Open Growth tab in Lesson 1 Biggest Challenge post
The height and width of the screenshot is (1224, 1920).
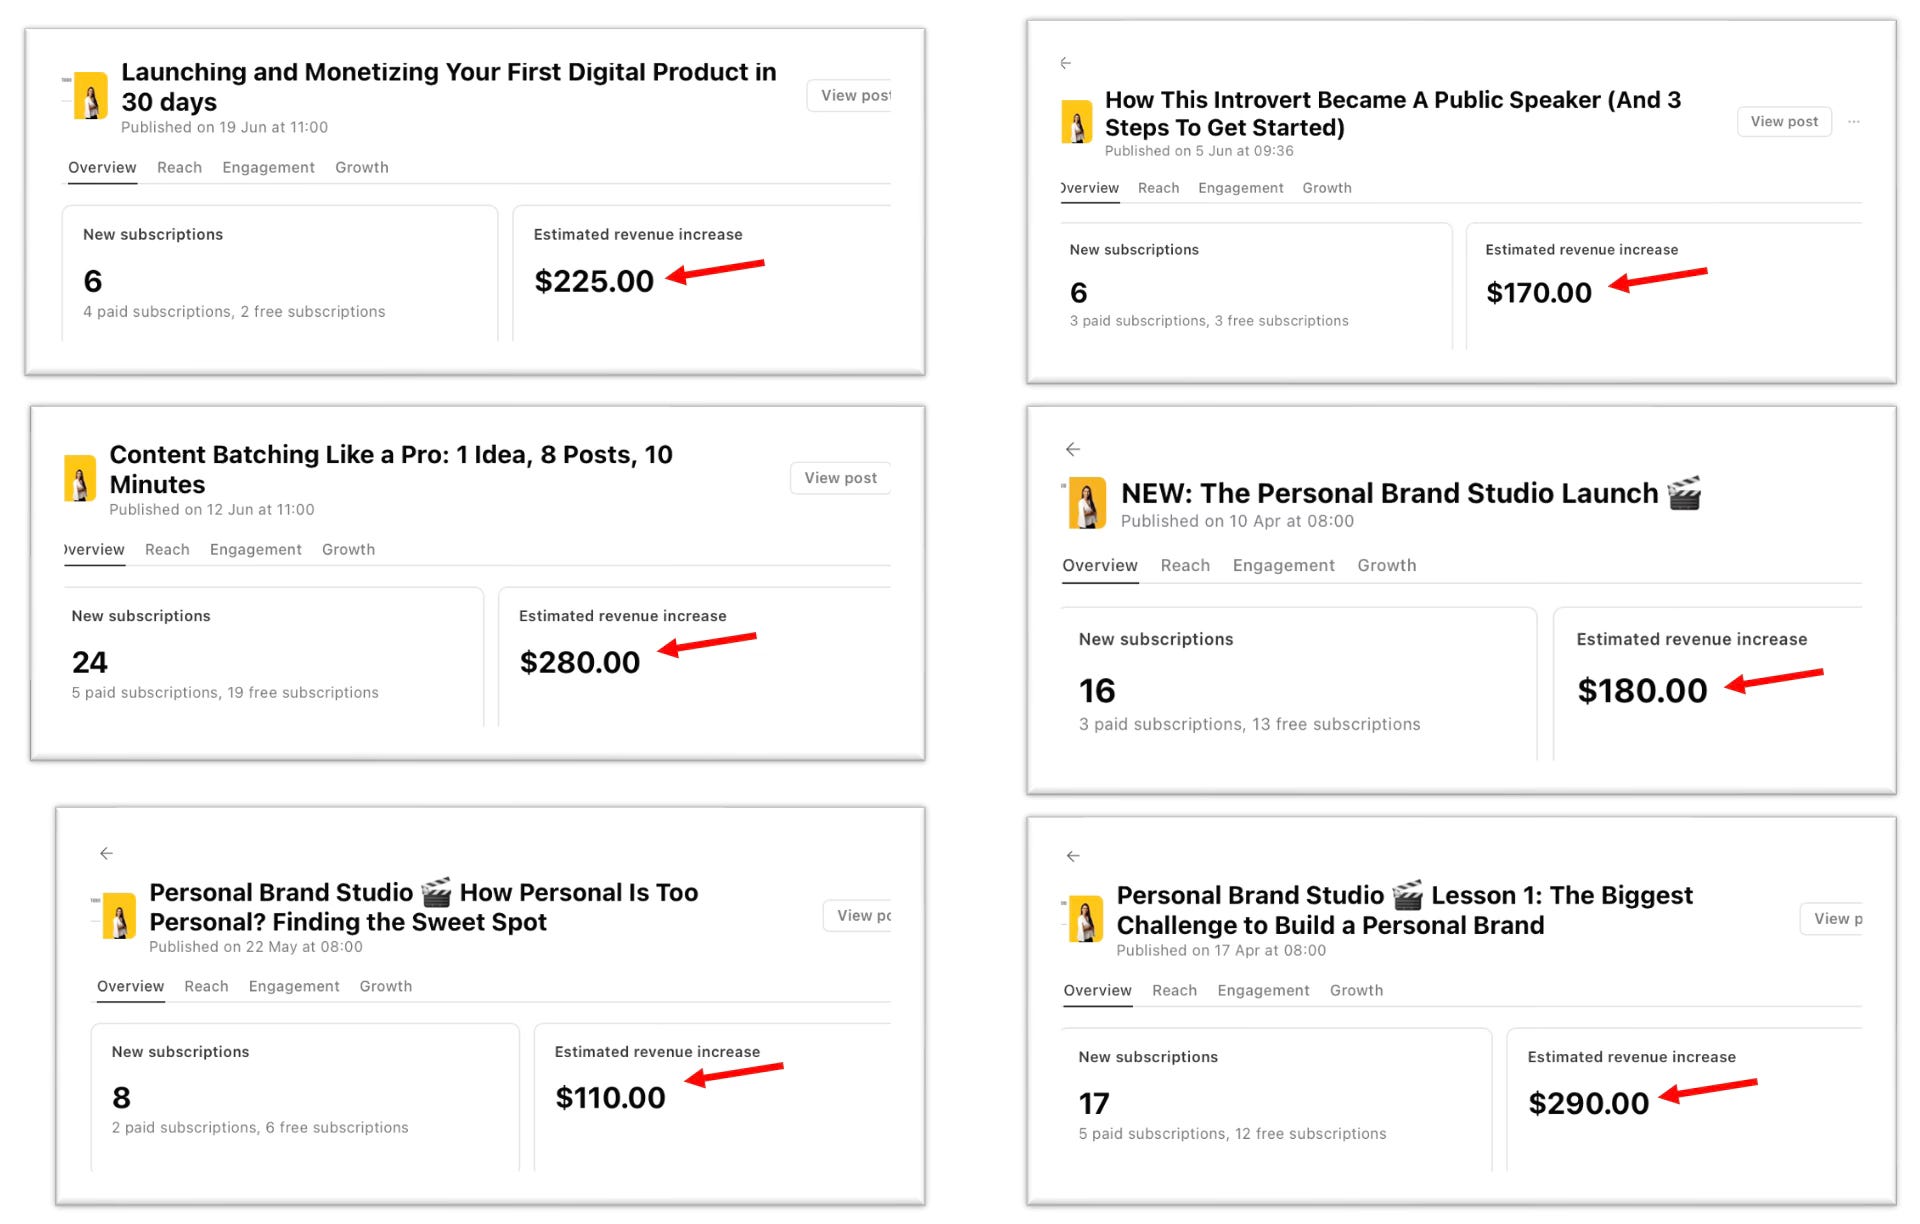(1356, 991)
